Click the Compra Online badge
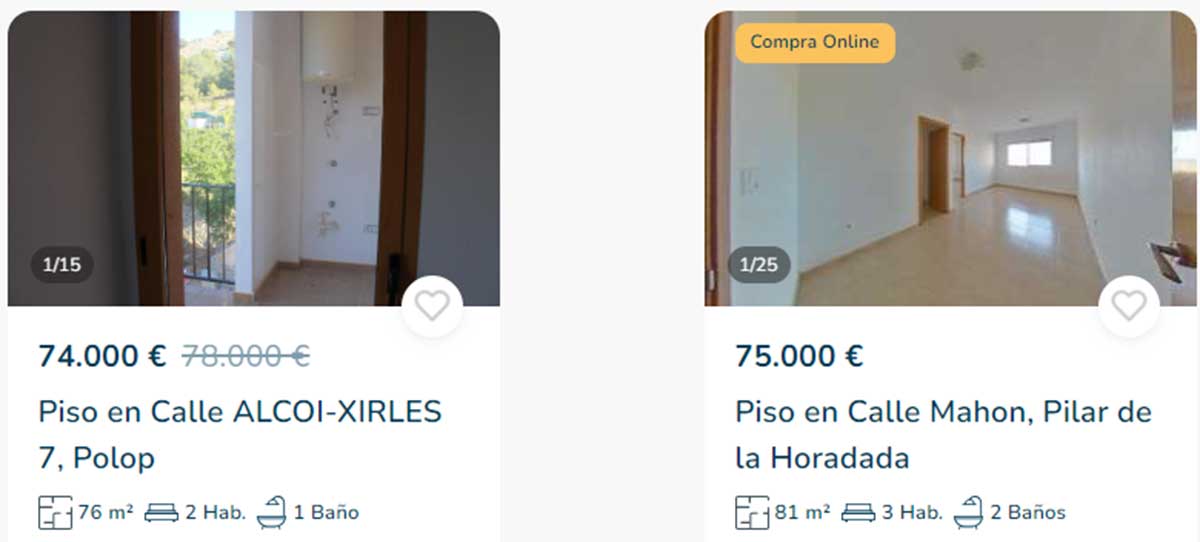The height and width of the screenshot is (542, 1200). point(815,42)
